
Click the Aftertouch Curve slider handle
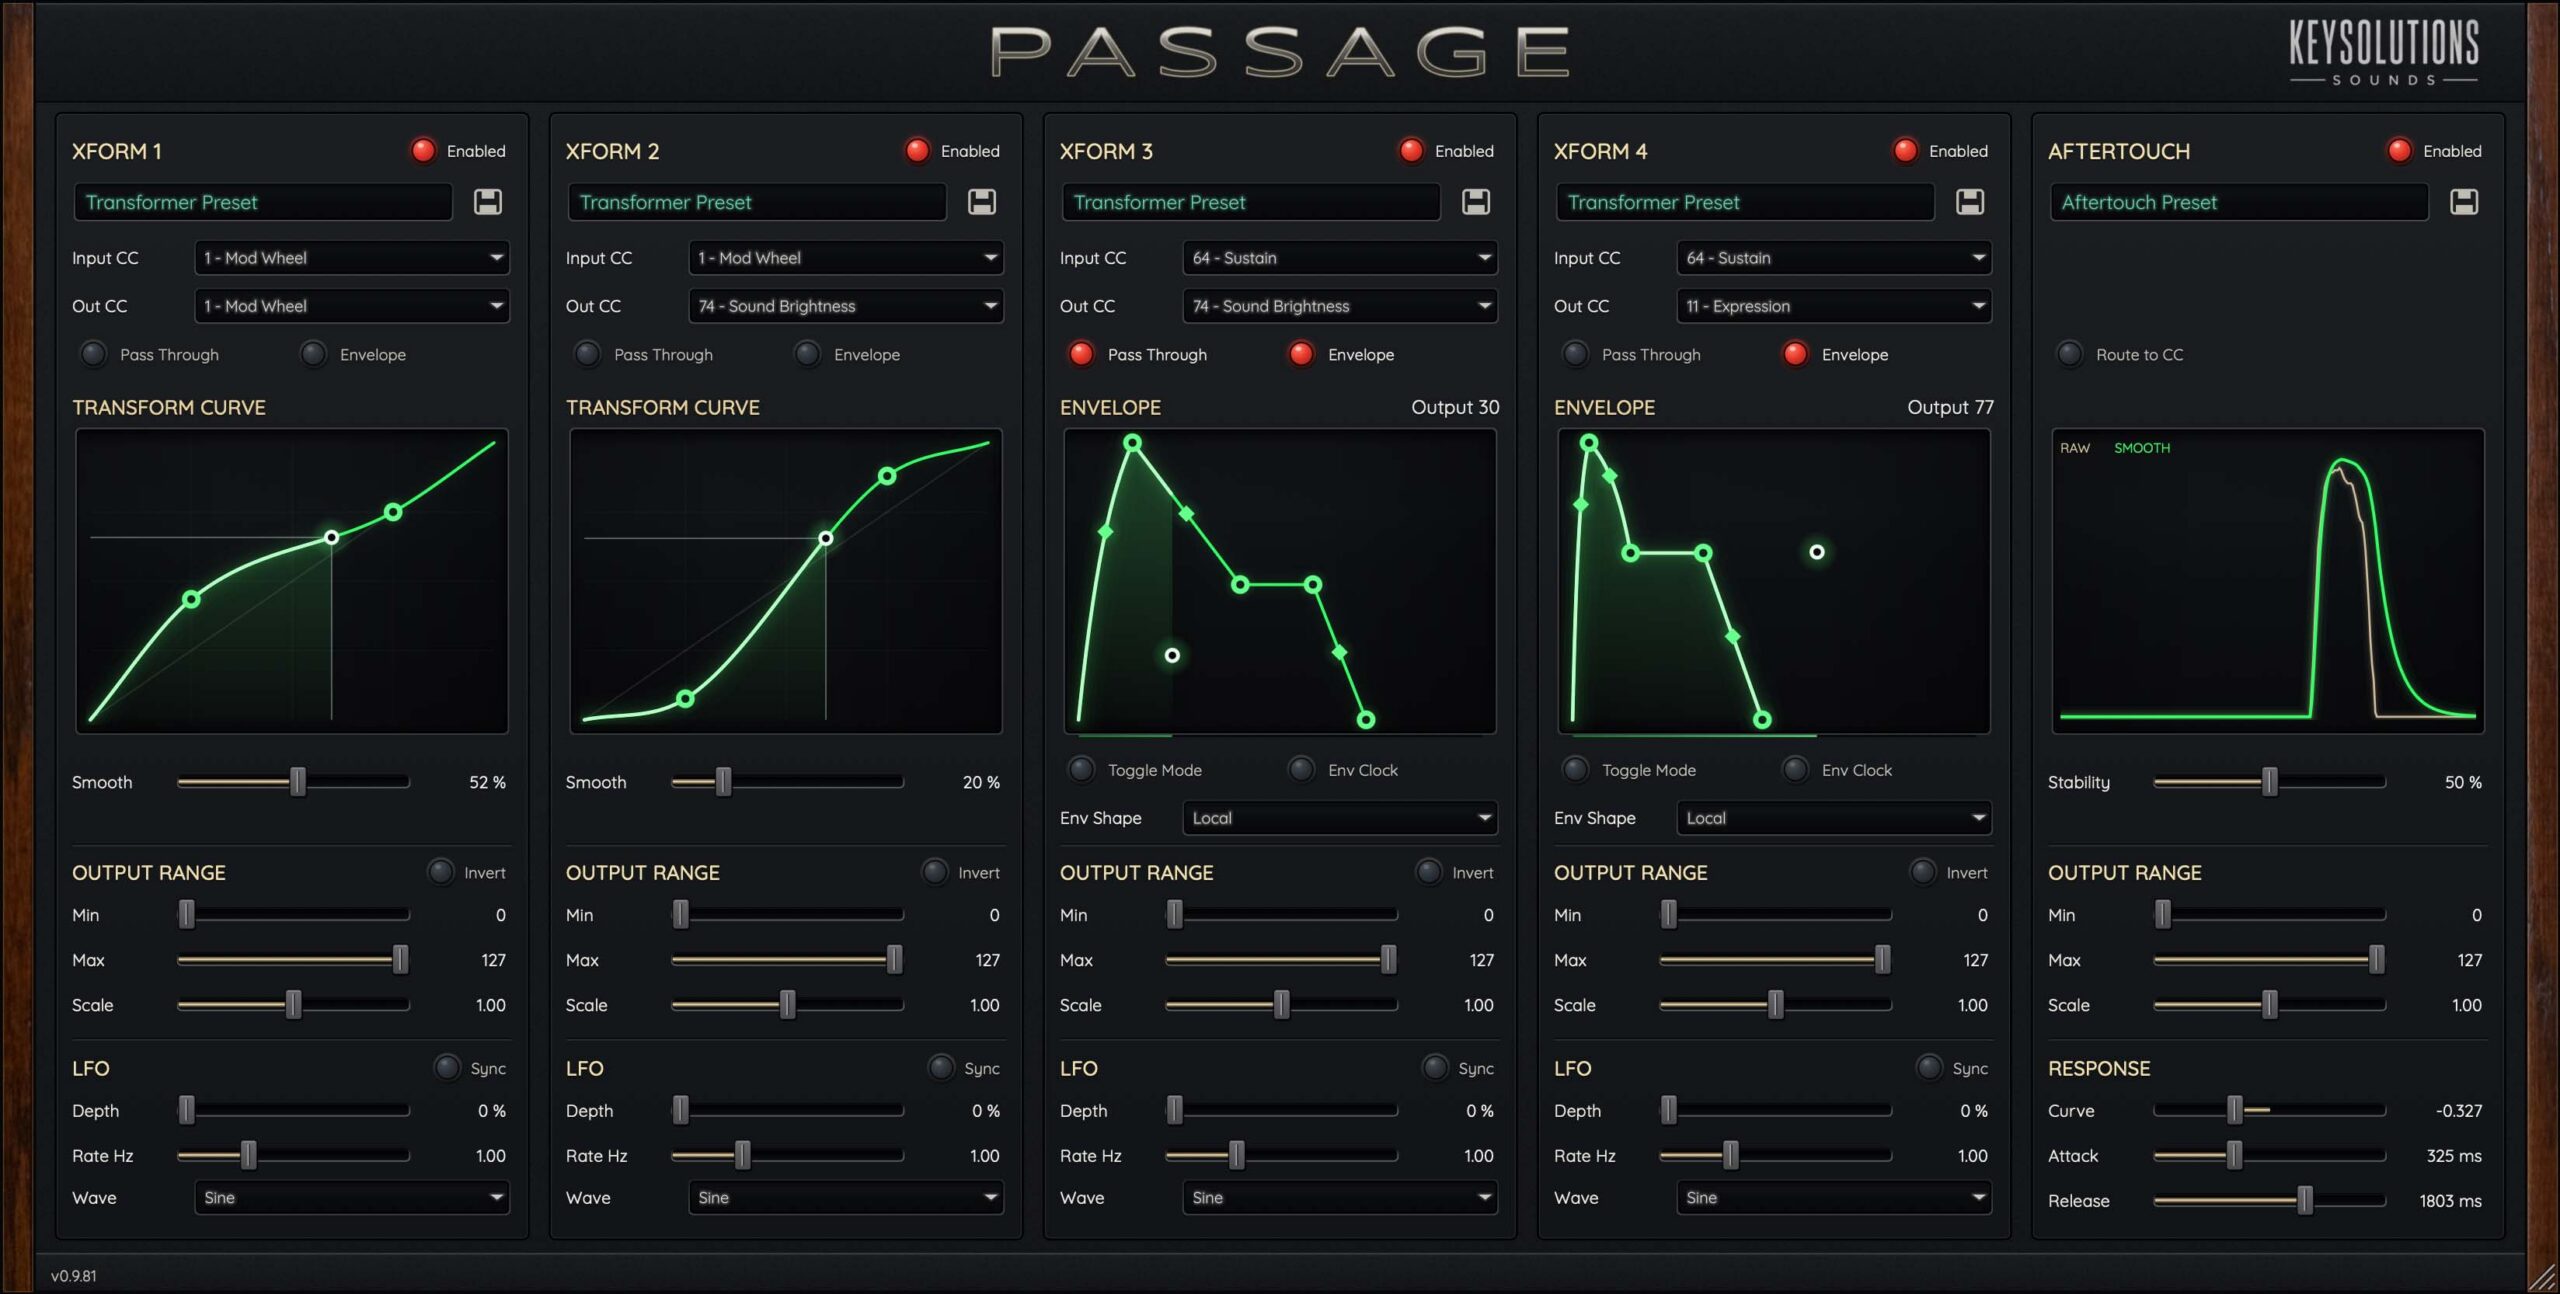coord(2235,1110)
